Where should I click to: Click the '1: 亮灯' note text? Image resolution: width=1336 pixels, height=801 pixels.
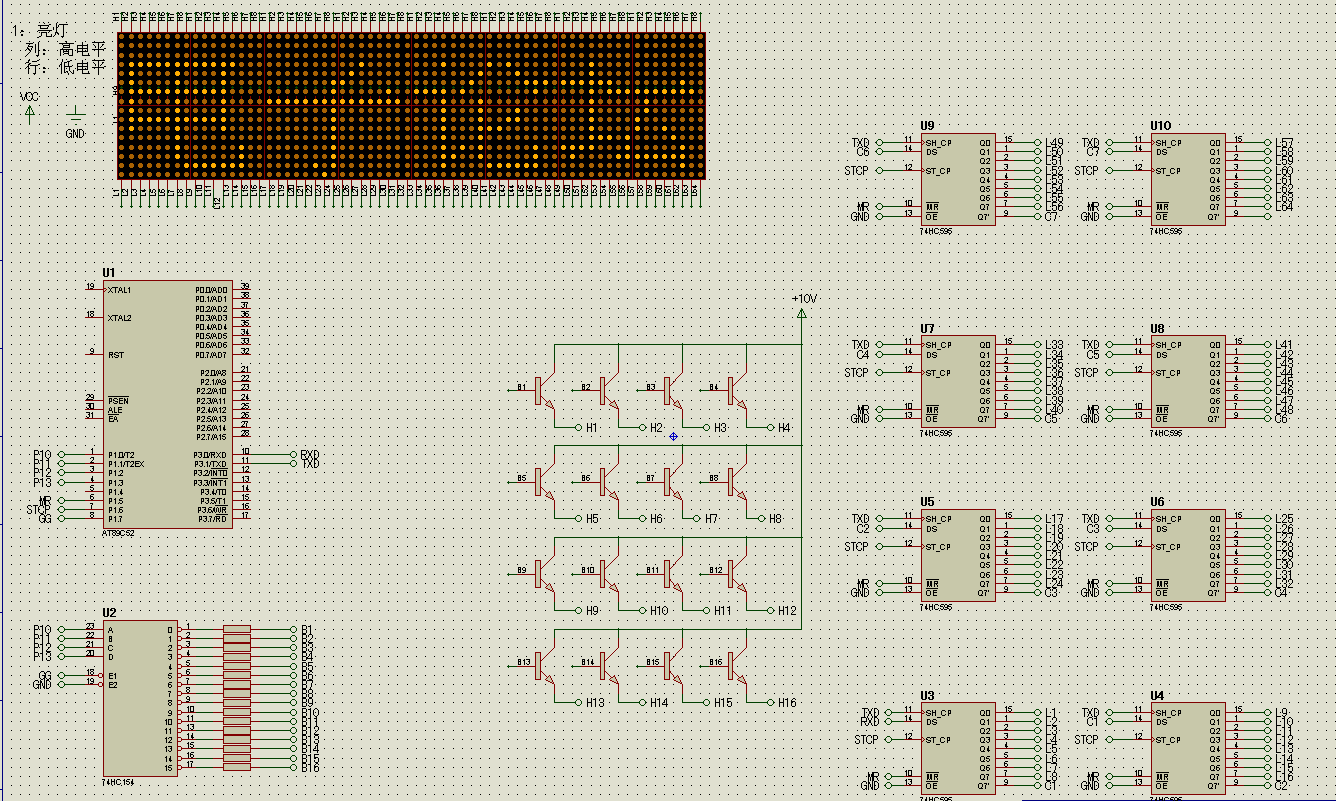(40, 32)
